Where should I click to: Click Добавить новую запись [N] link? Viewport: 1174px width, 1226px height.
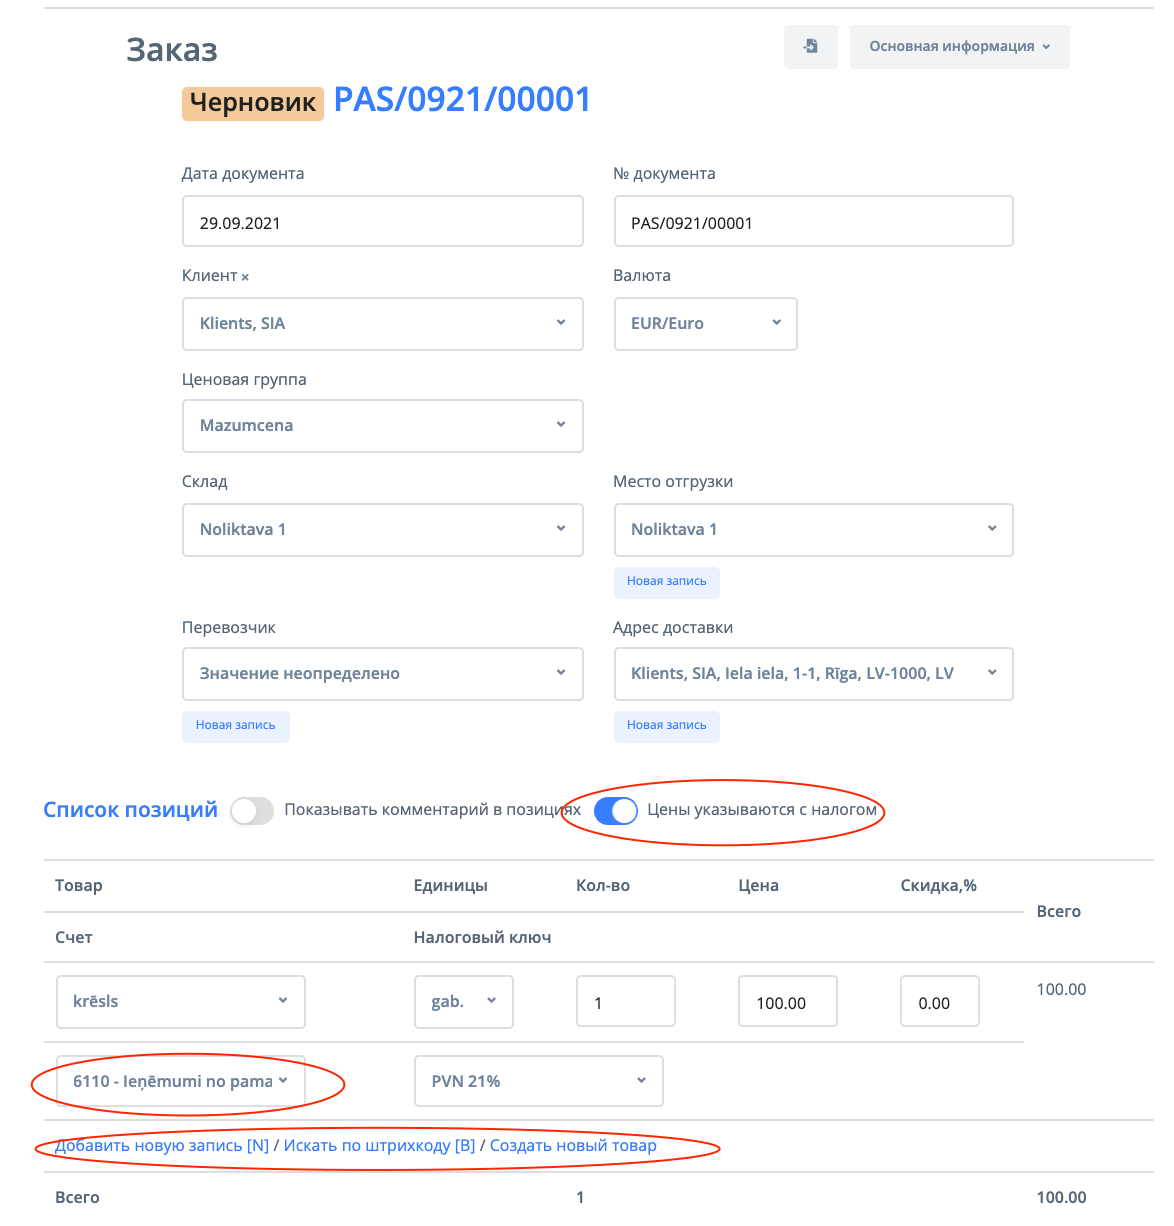click(162, 1146)
